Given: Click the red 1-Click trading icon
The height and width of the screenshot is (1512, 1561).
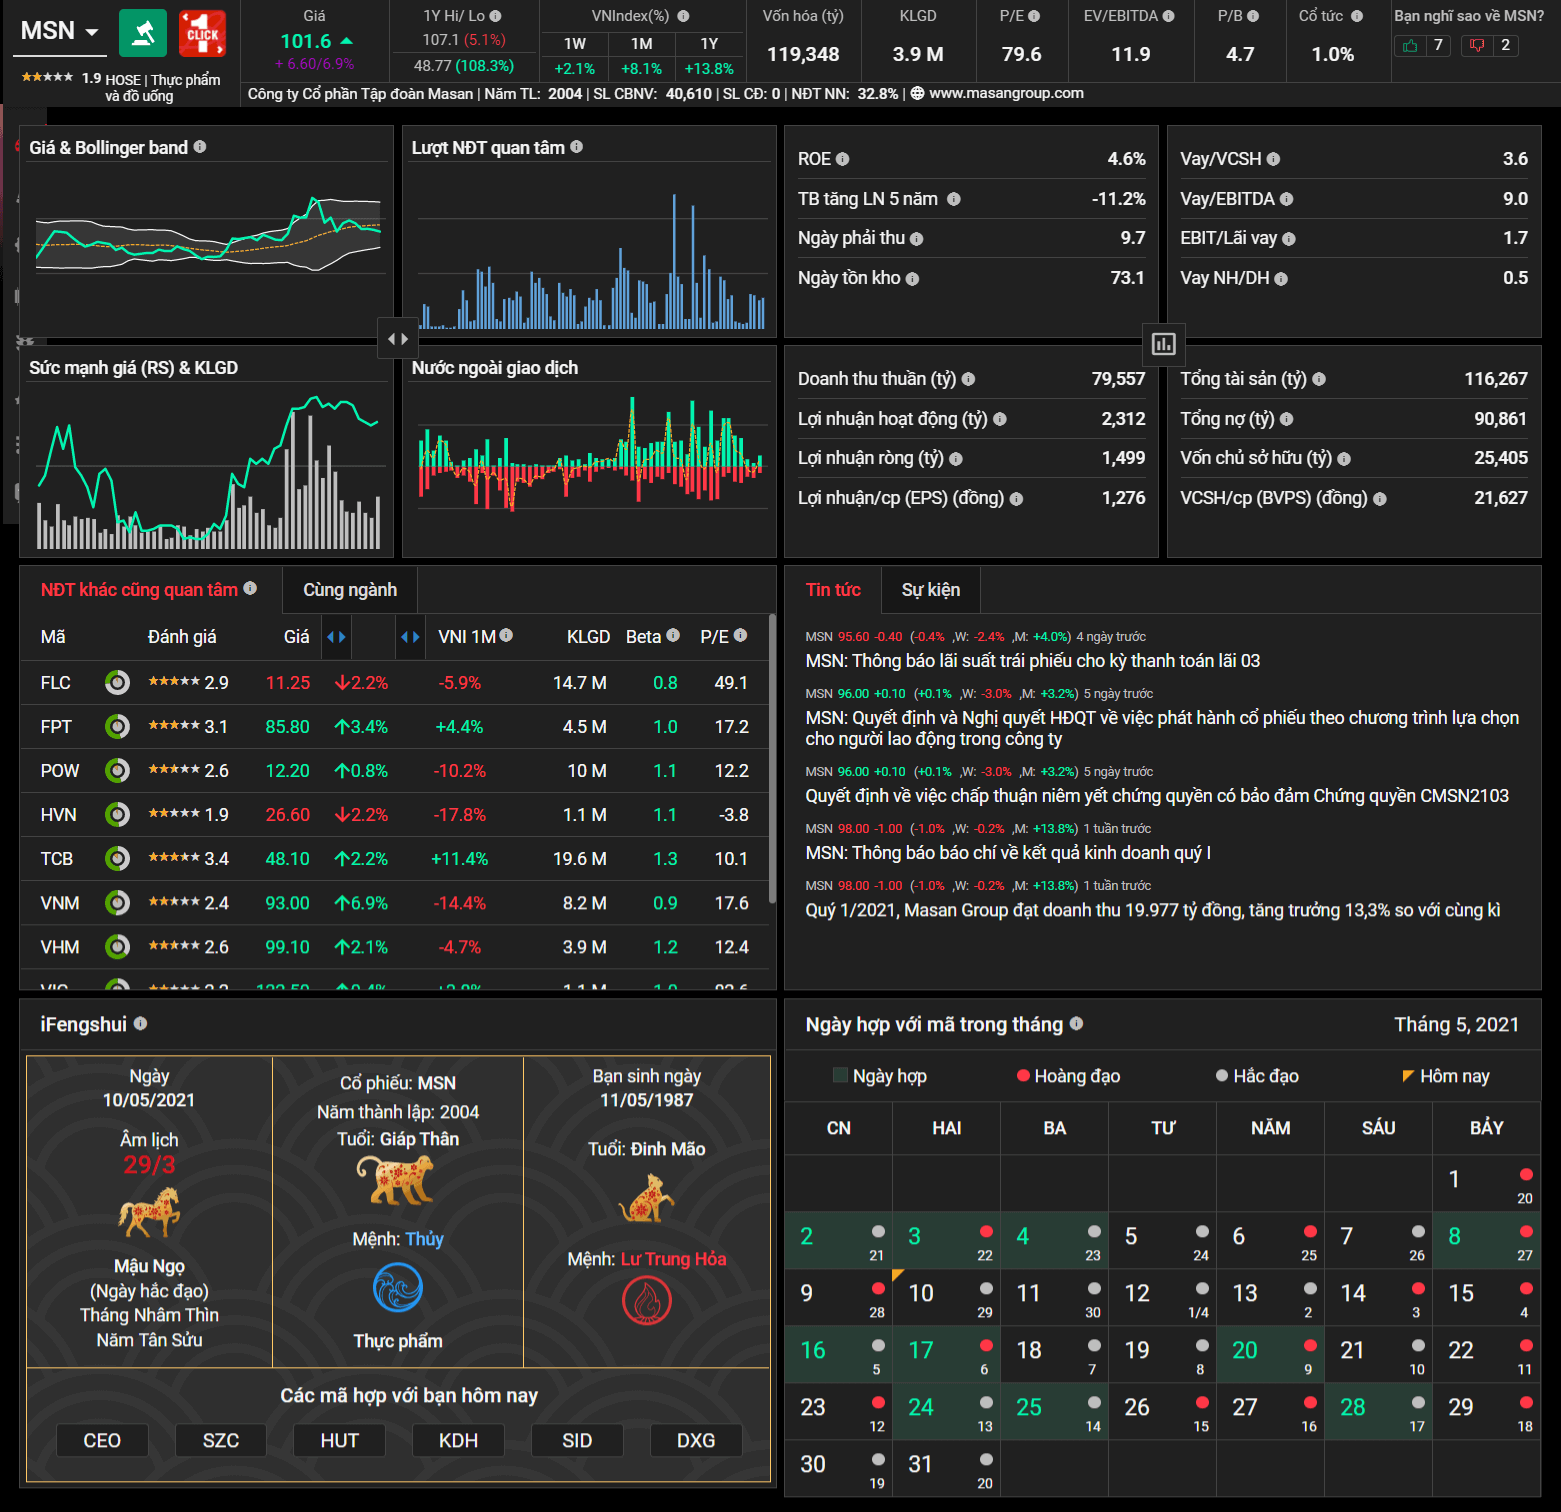Looking at the screenshot, I should pos(202,33).
